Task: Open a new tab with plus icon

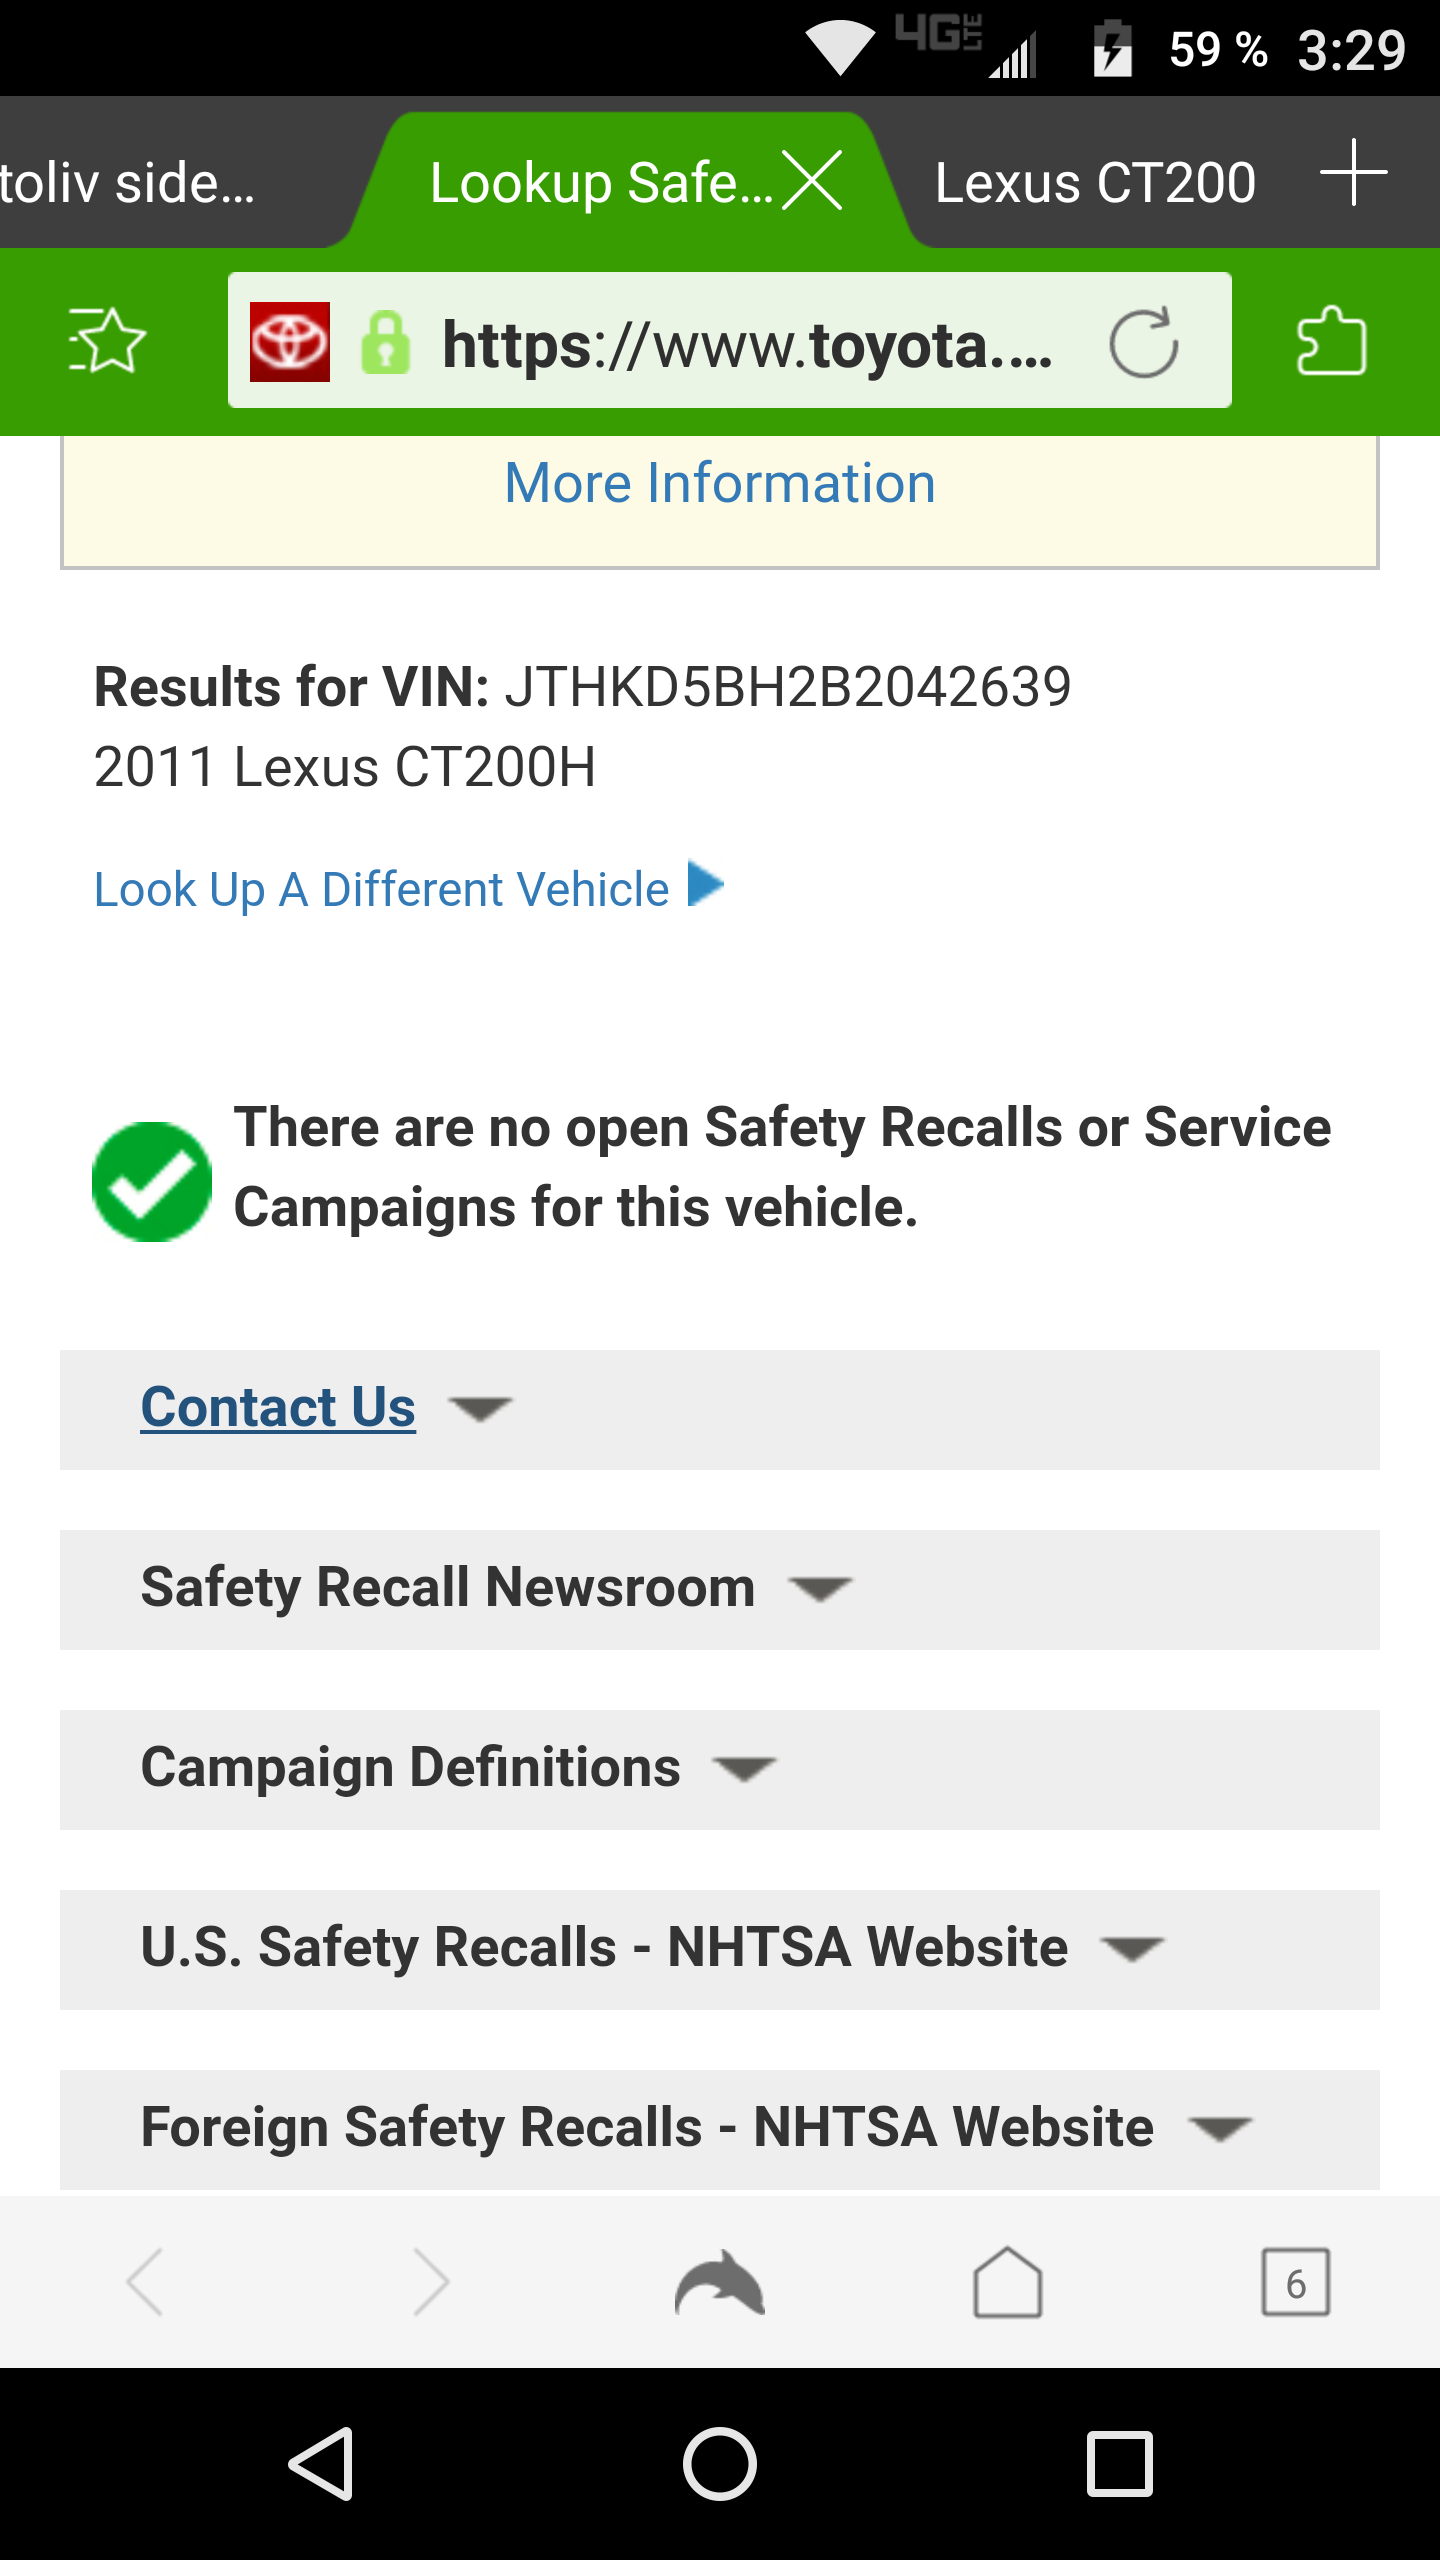Action: tap(1353, 173)
